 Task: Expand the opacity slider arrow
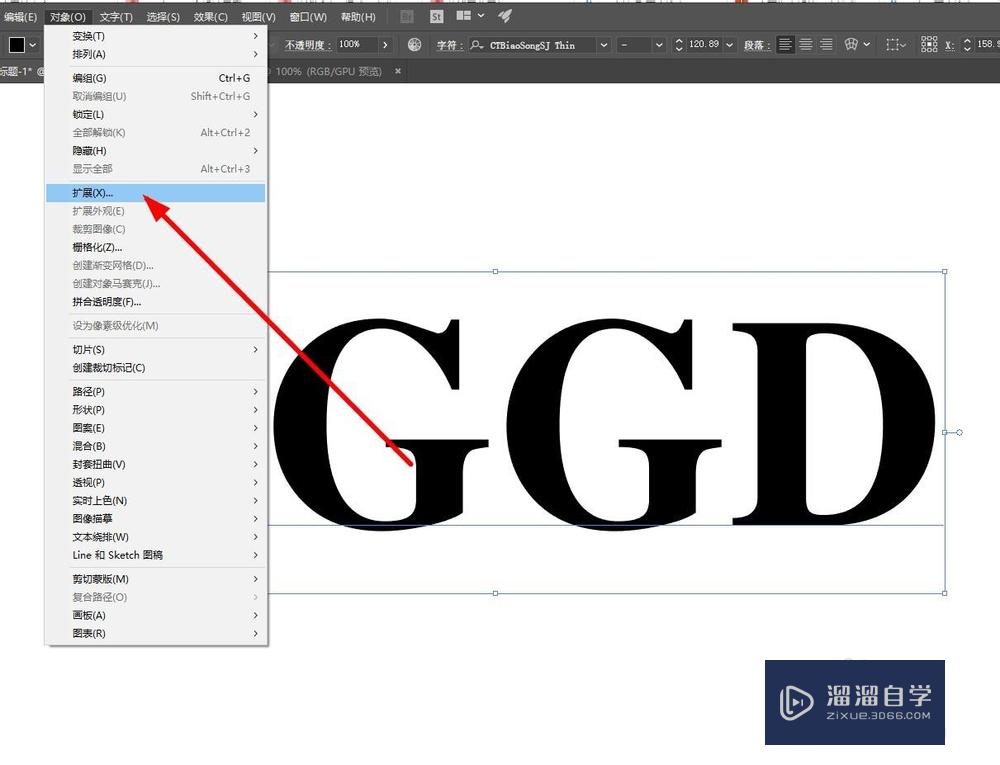tap(385, 45)
